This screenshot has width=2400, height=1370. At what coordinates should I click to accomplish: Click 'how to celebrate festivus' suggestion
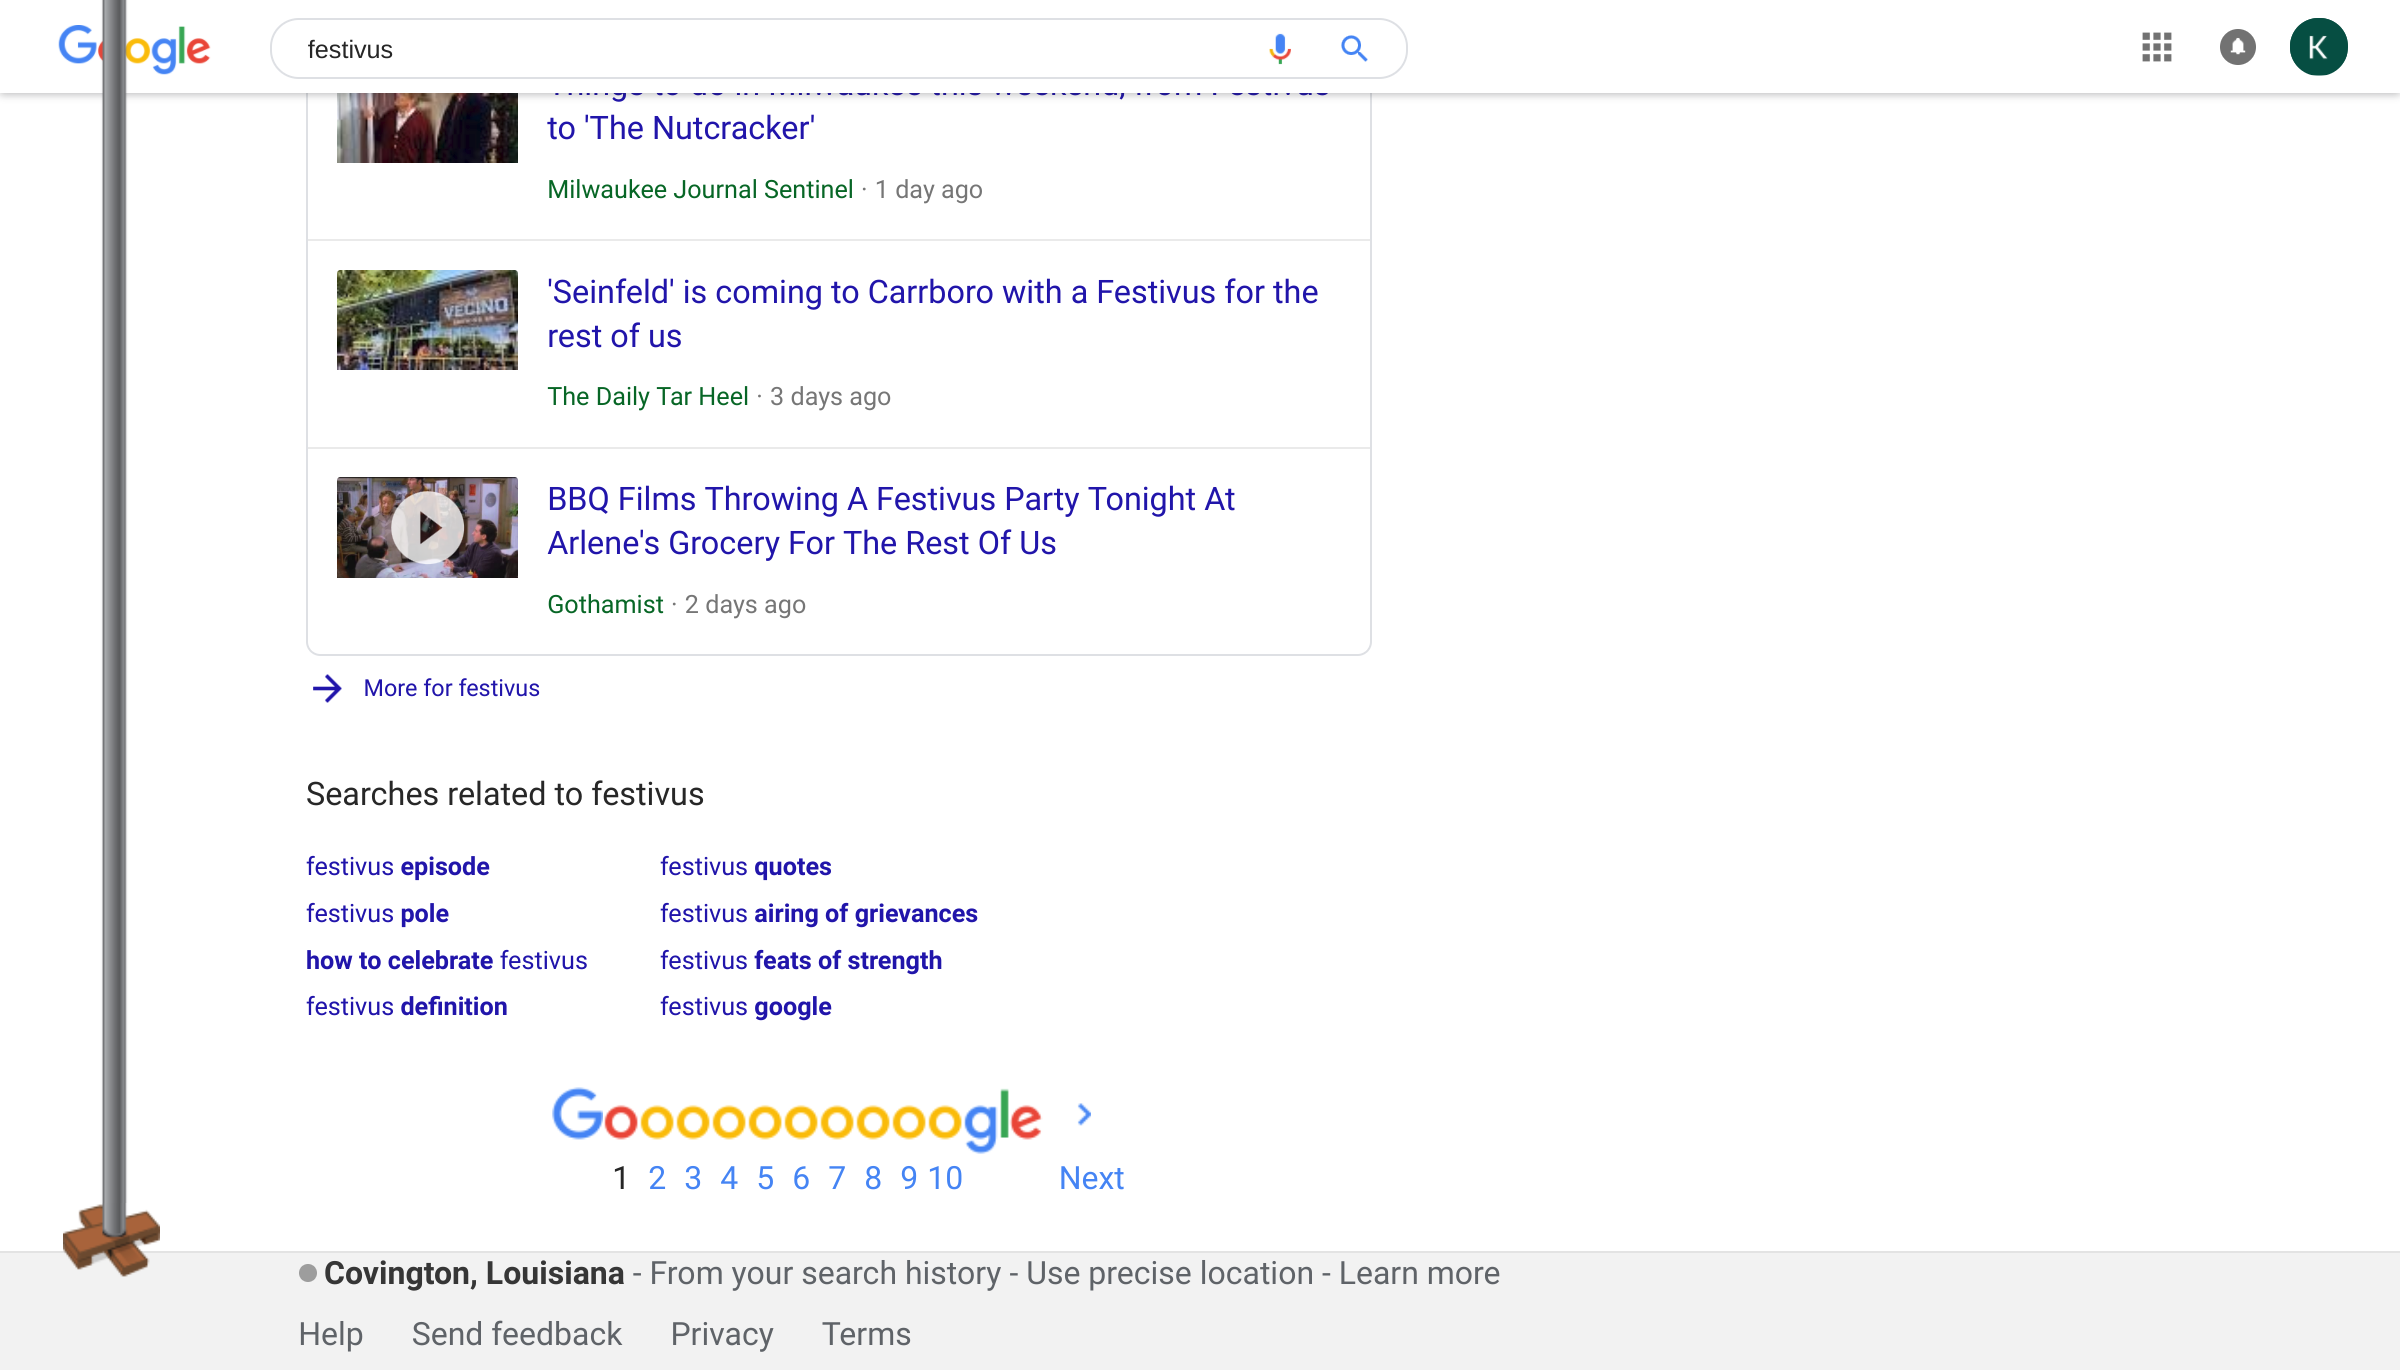point(447,959)
